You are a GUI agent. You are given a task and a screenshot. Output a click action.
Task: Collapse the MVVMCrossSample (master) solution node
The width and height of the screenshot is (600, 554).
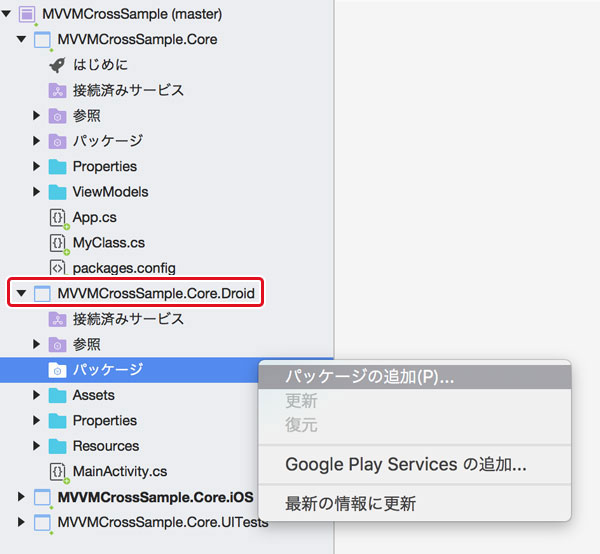click(7, 14)
